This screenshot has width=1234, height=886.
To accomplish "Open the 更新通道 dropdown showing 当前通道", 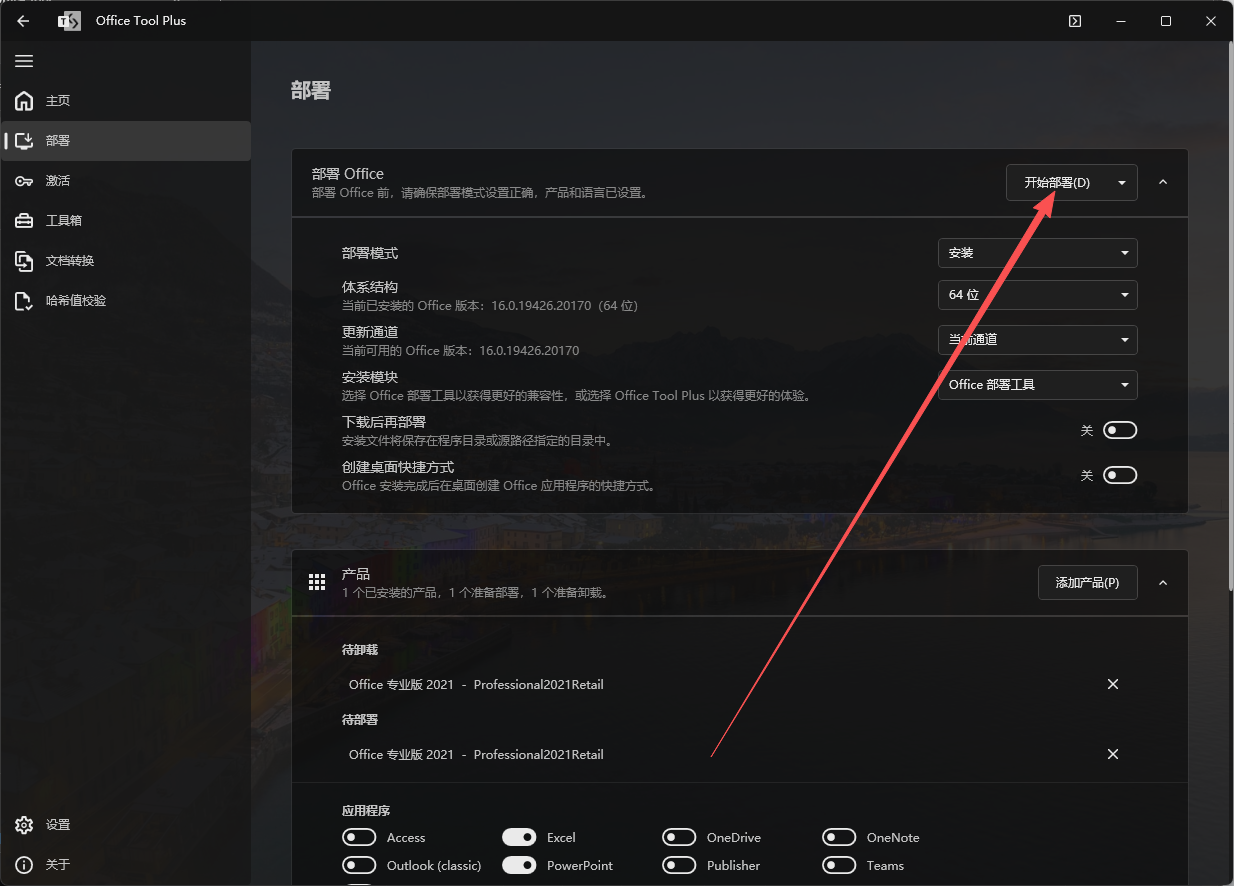I will (1037, 340).
